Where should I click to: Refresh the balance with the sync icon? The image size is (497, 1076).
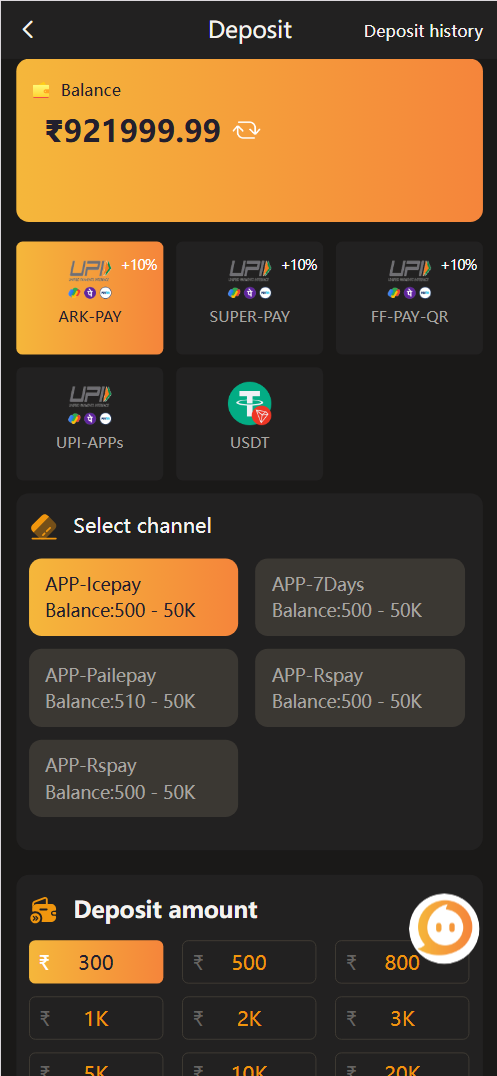coord(246,130)
